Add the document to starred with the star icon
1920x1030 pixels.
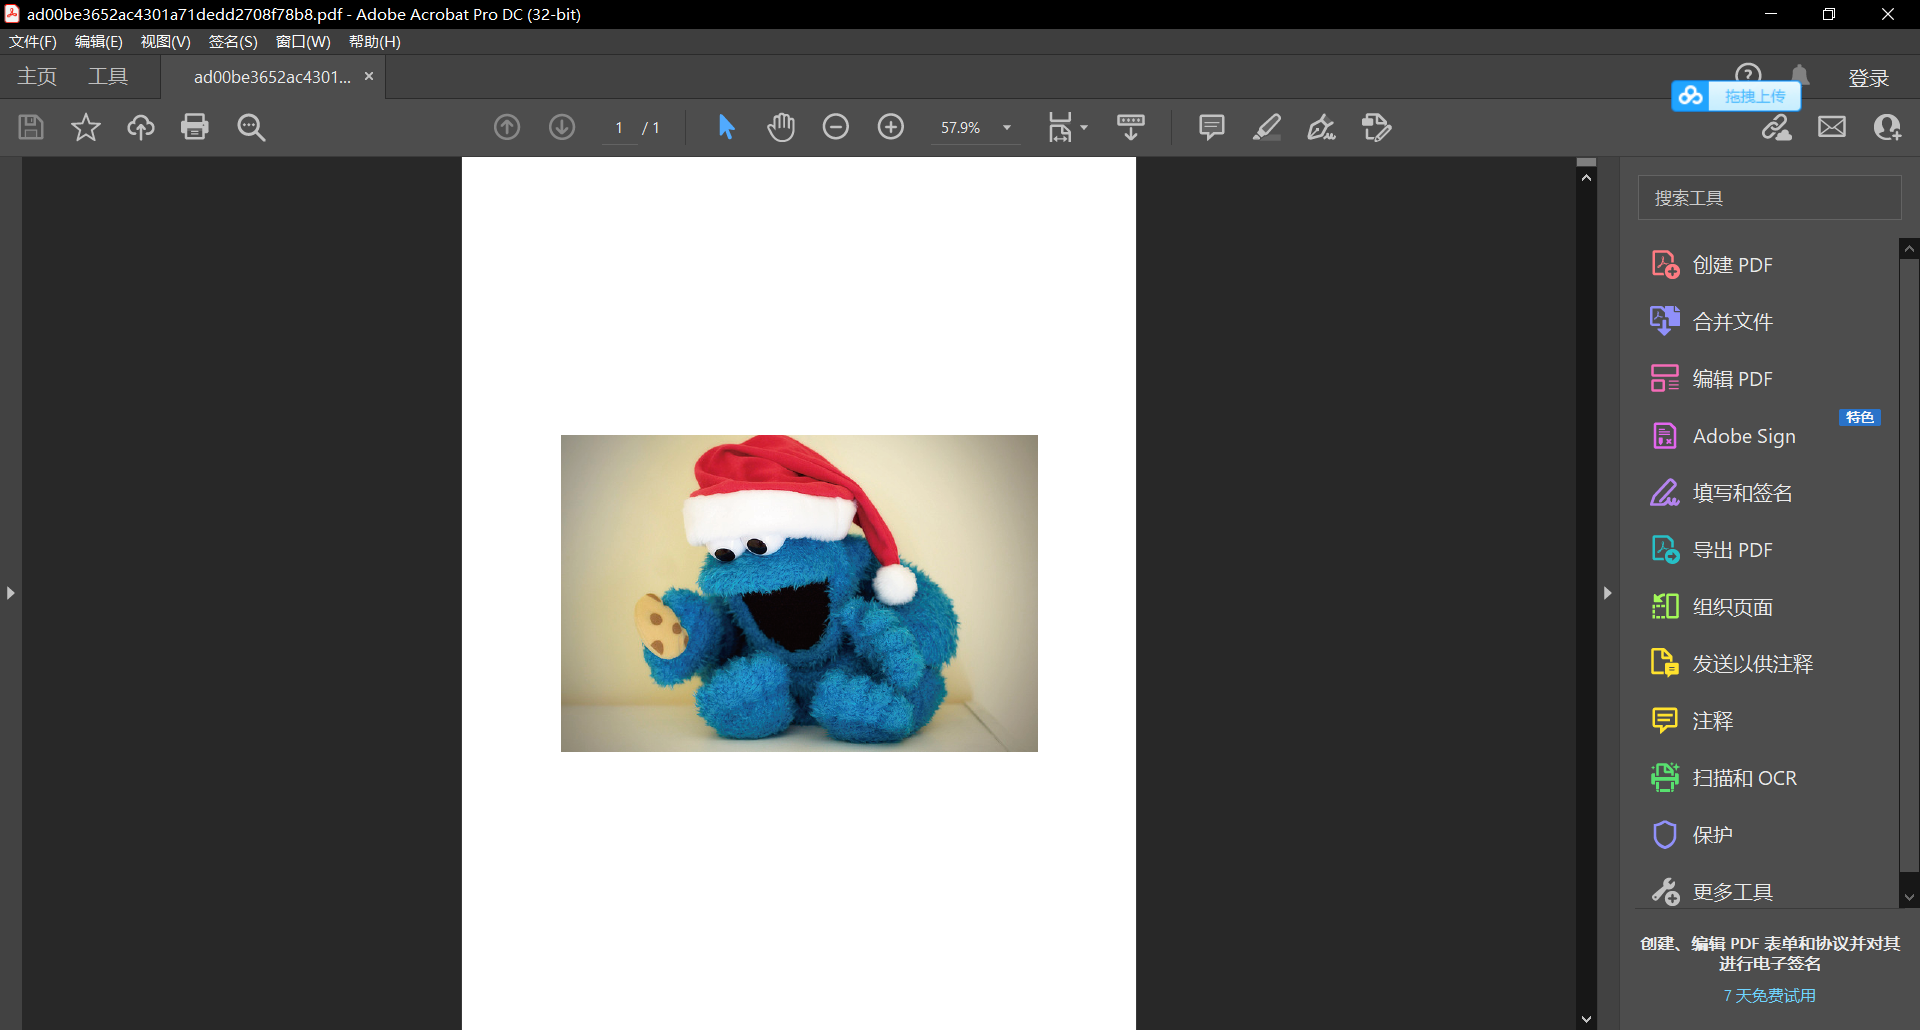pyautogui.click(x=86, y=127)
